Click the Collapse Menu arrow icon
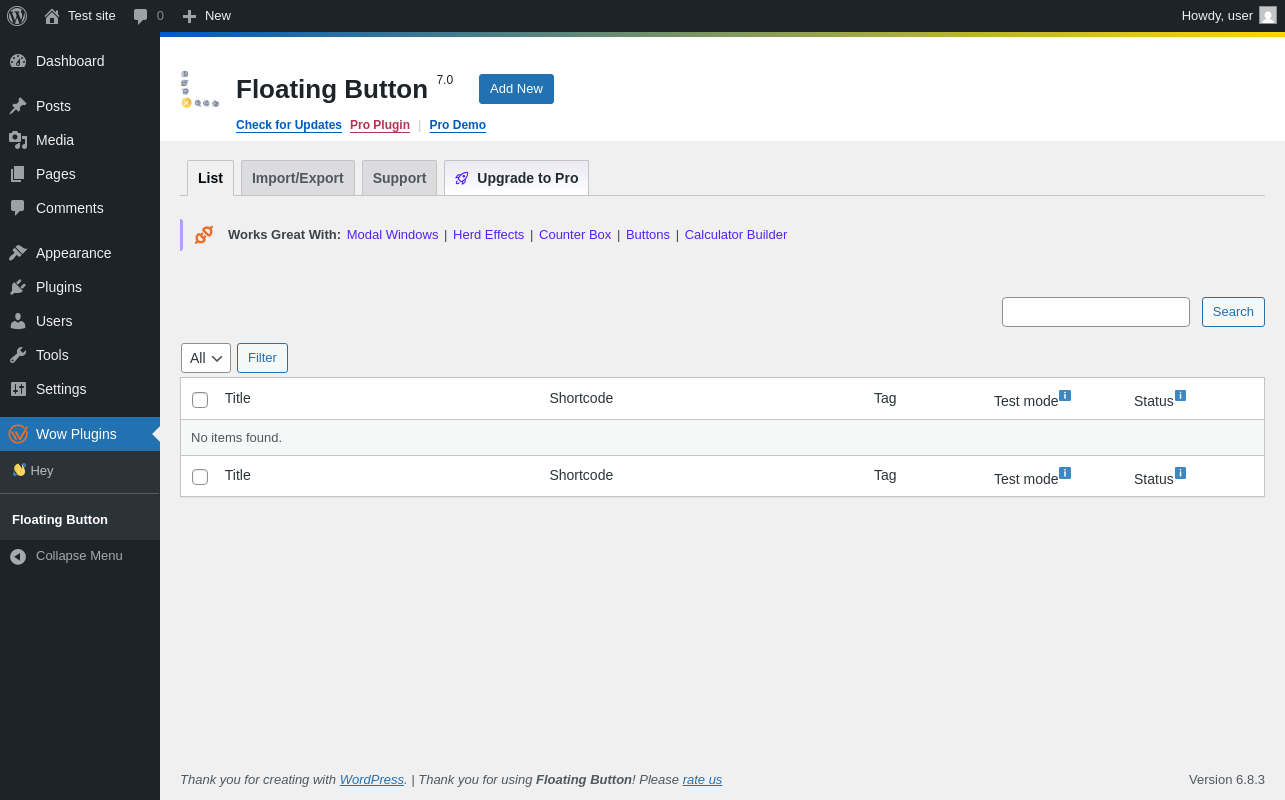 [18, 557]
